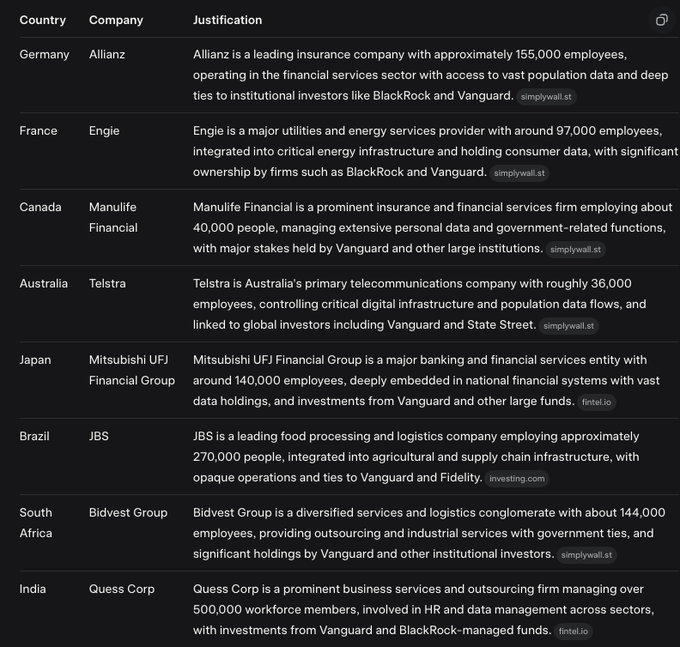The height and width of the screenshot is (647, 680).
Task: Open simplywall.st source in the Allianz row
Action: coord(547,97)
